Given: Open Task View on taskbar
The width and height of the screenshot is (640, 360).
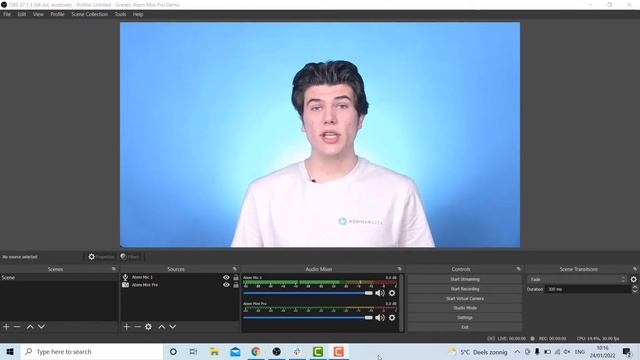Looking at the screenshot, I should tap(193, 351).
